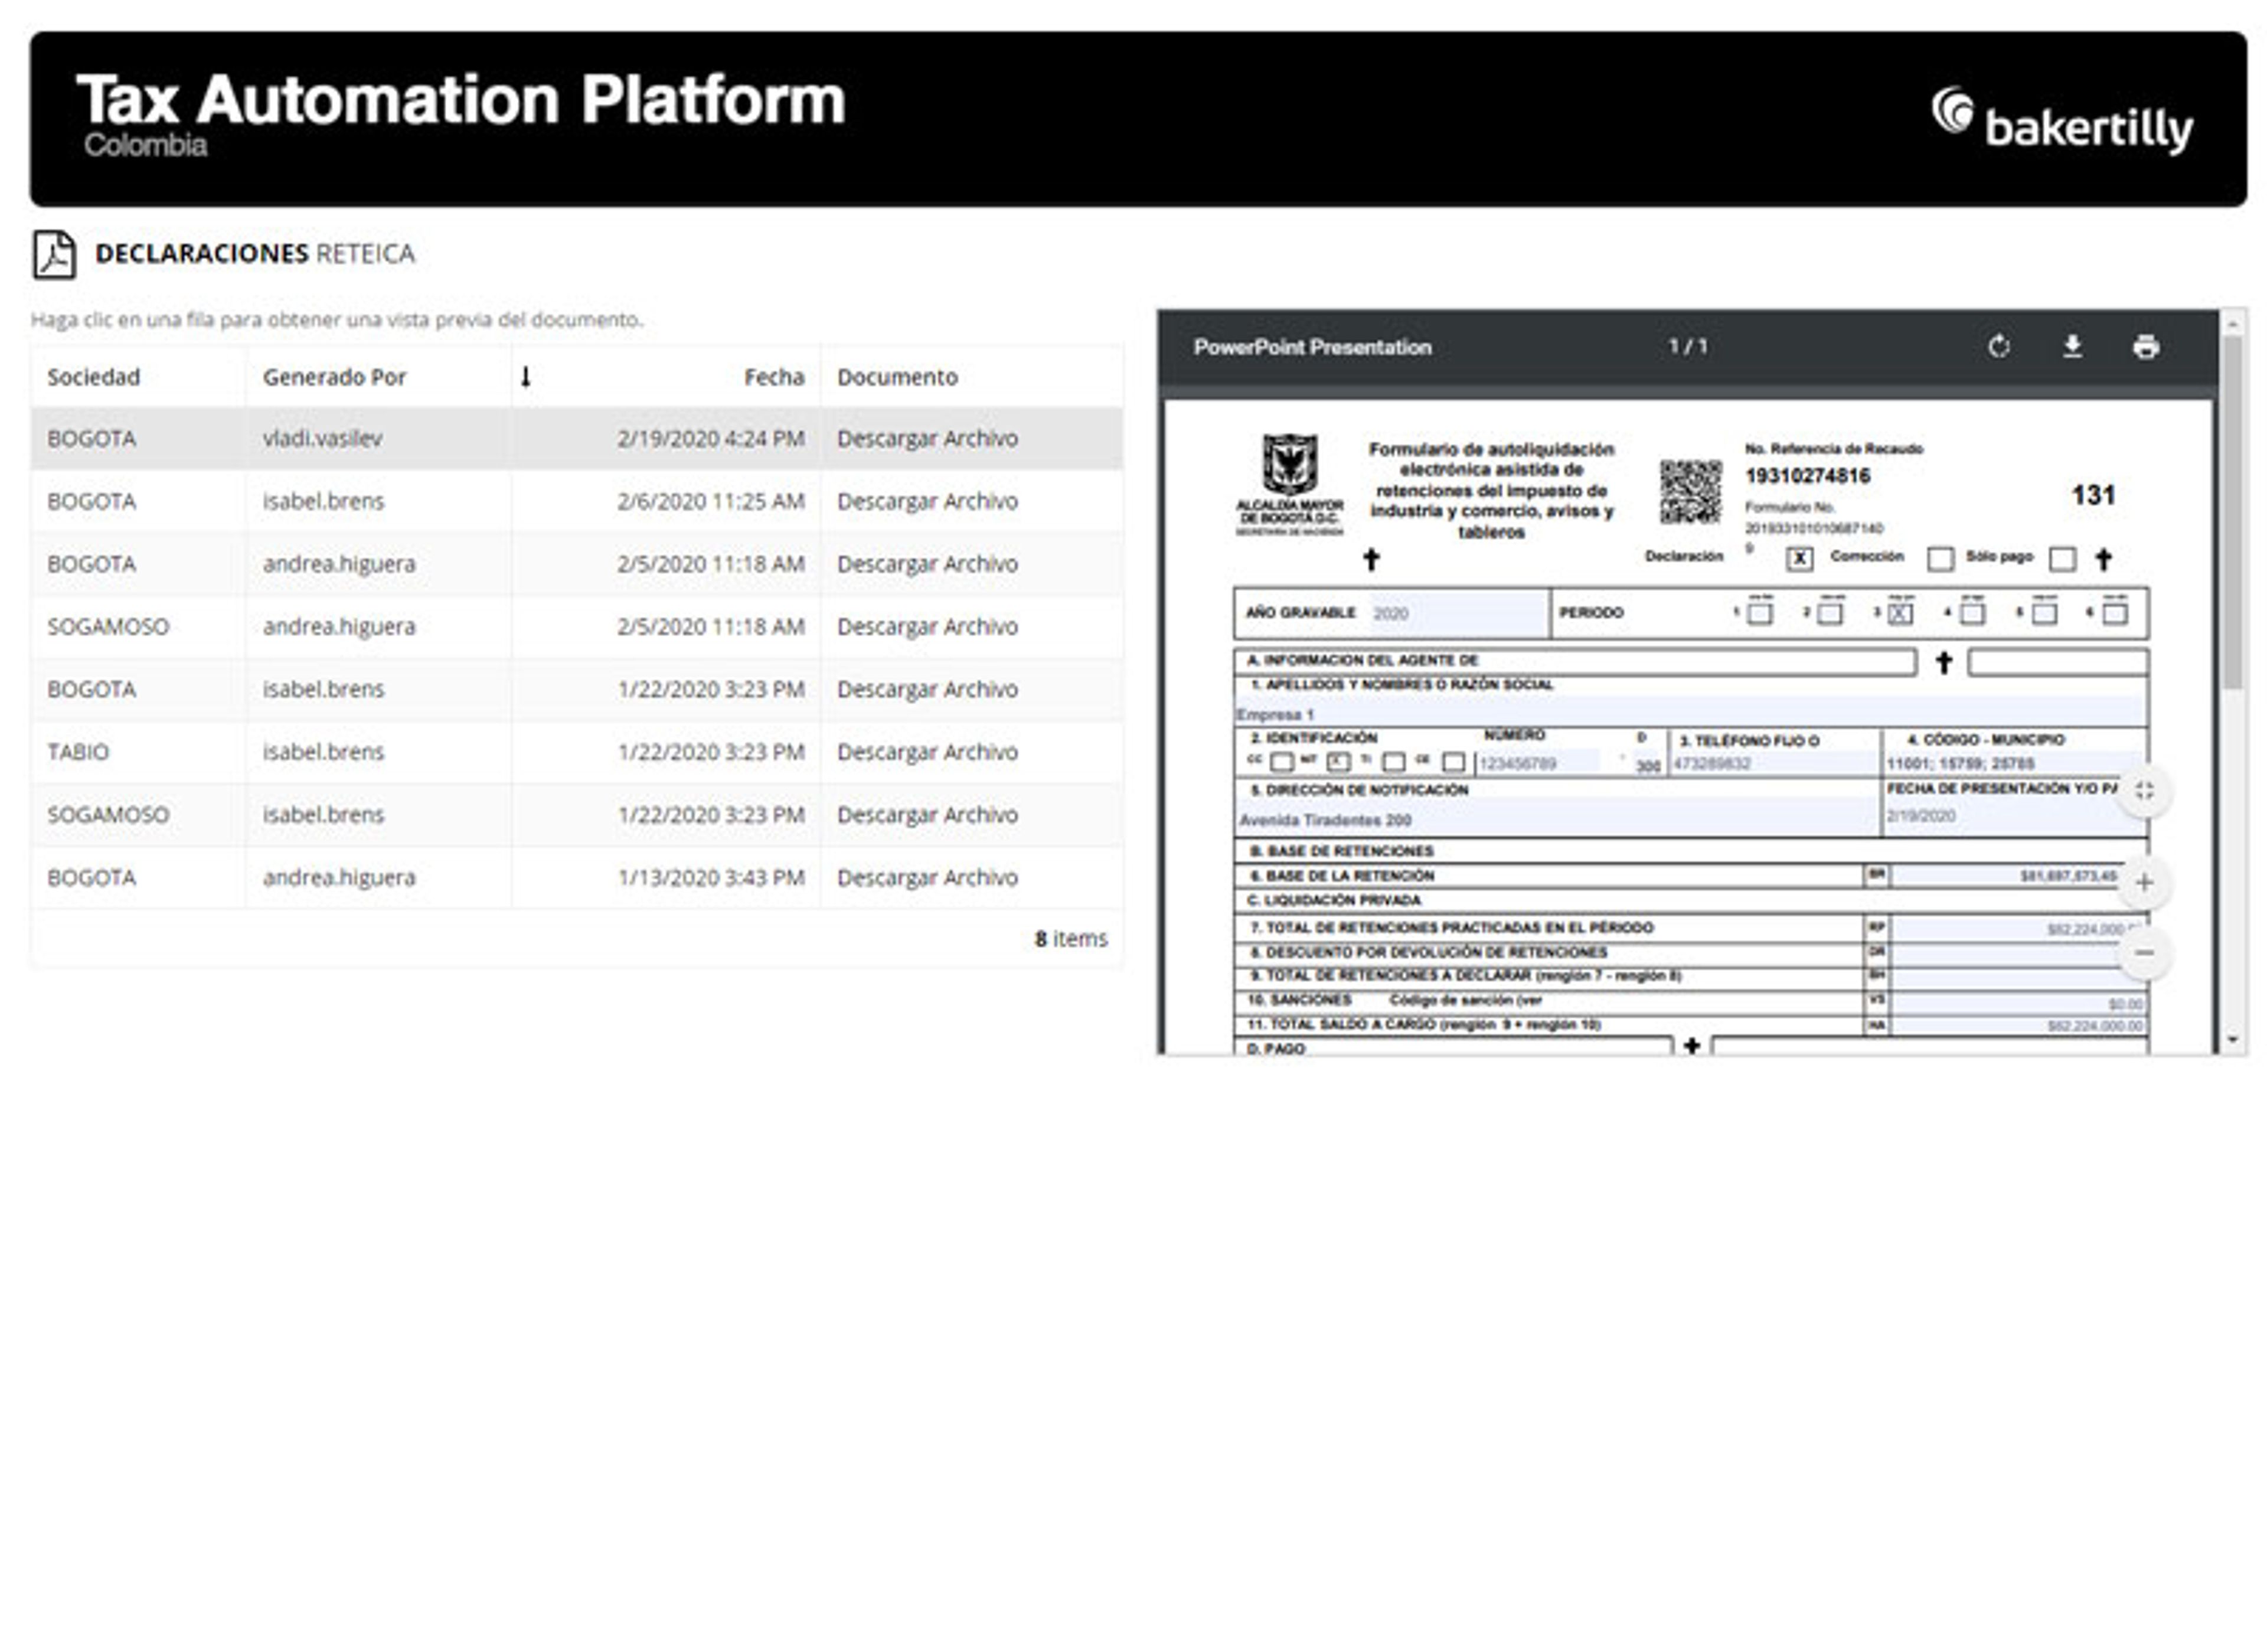Viewport: 2267px width, 1652px height.
Task: Click the PowerPoint Presentation title in the viewer
Action: coord(1312,347)
